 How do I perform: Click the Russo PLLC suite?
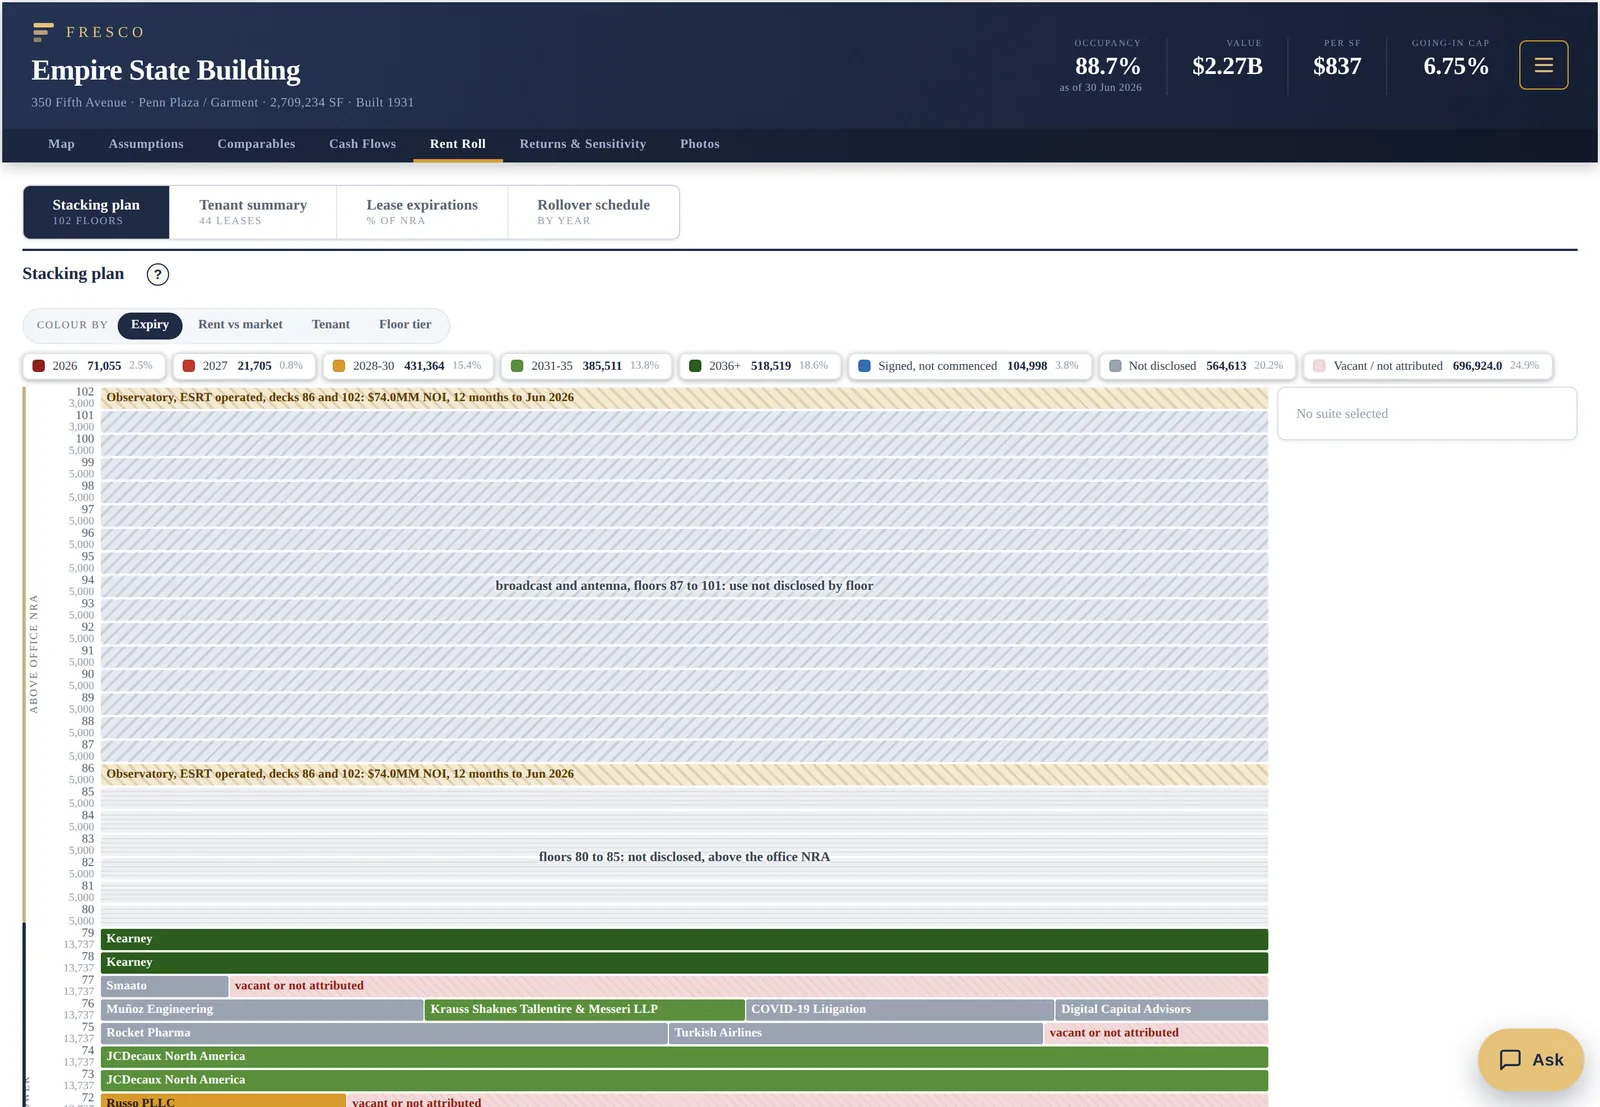click(223, 1101)
